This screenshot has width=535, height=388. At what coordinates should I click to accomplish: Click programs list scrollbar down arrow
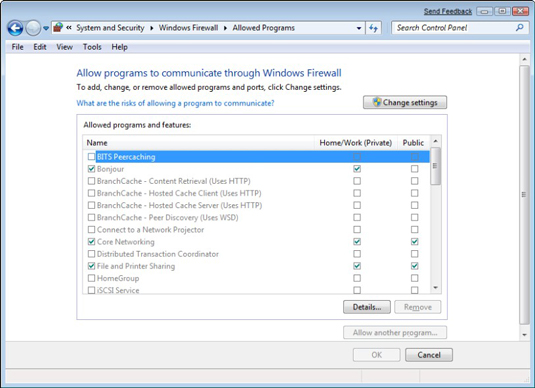click(435, 288)
